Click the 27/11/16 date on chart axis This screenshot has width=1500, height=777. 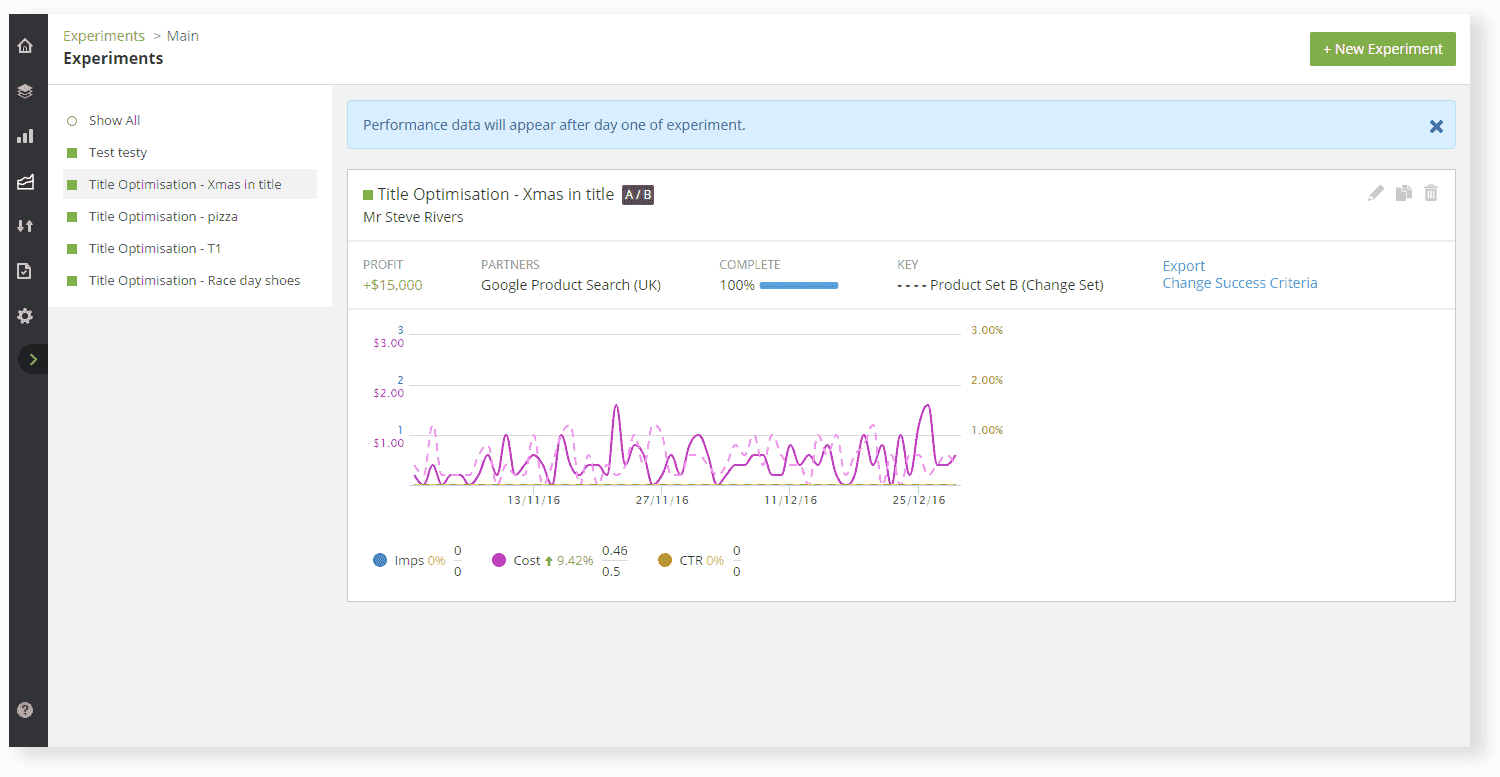click(x=662, y=500)
